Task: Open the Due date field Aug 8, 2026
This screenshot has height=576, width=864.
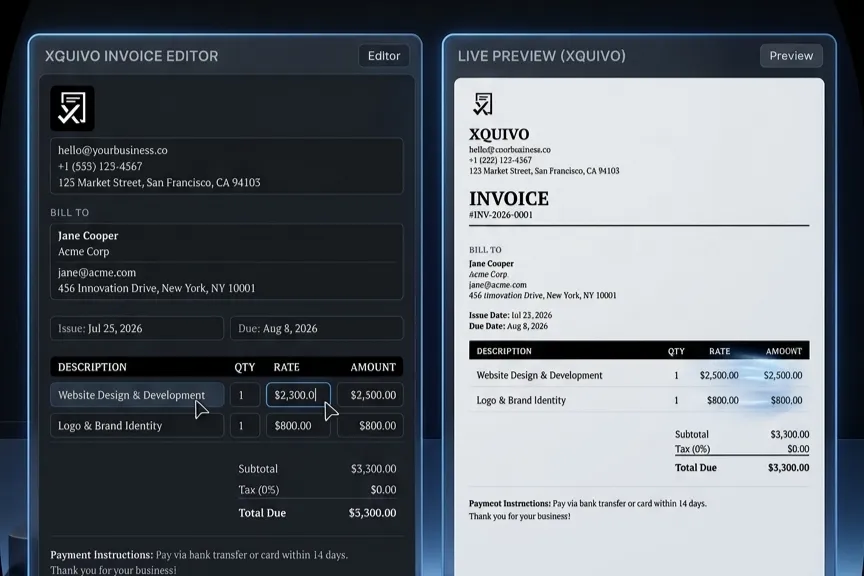Action: (x=317, y=328)
